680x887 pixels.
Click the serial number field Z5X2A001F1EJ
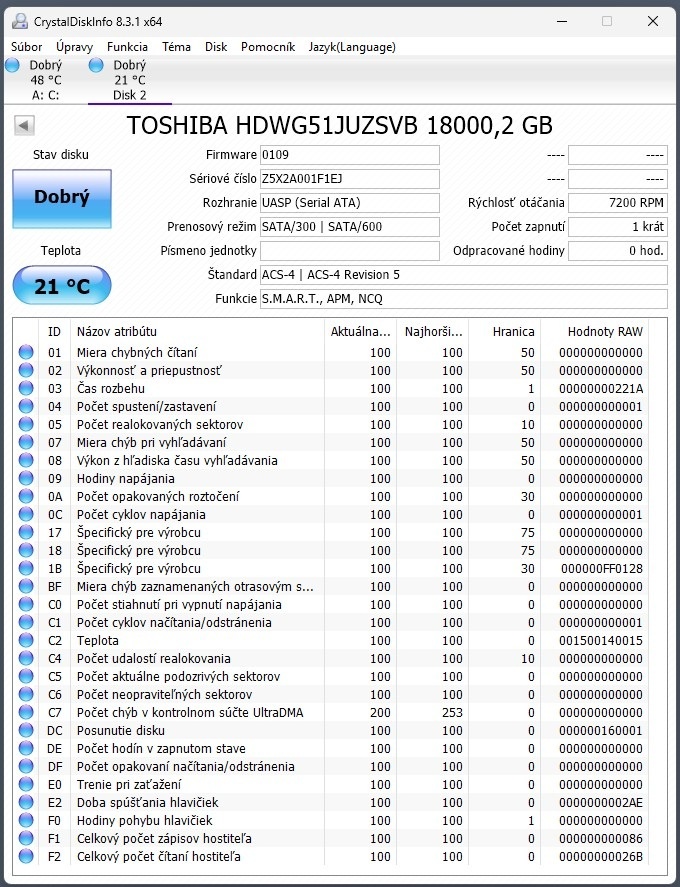point(350,179)
